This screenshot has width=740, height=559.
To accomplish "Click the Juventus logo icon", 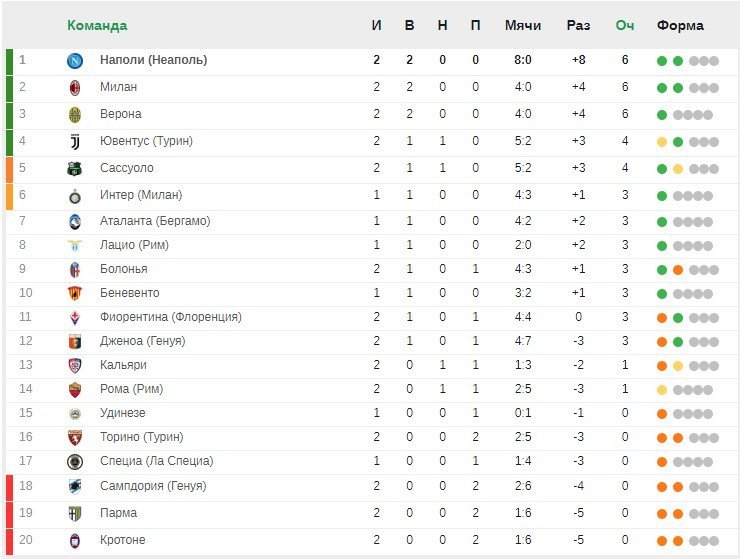I will coord(75,142).
